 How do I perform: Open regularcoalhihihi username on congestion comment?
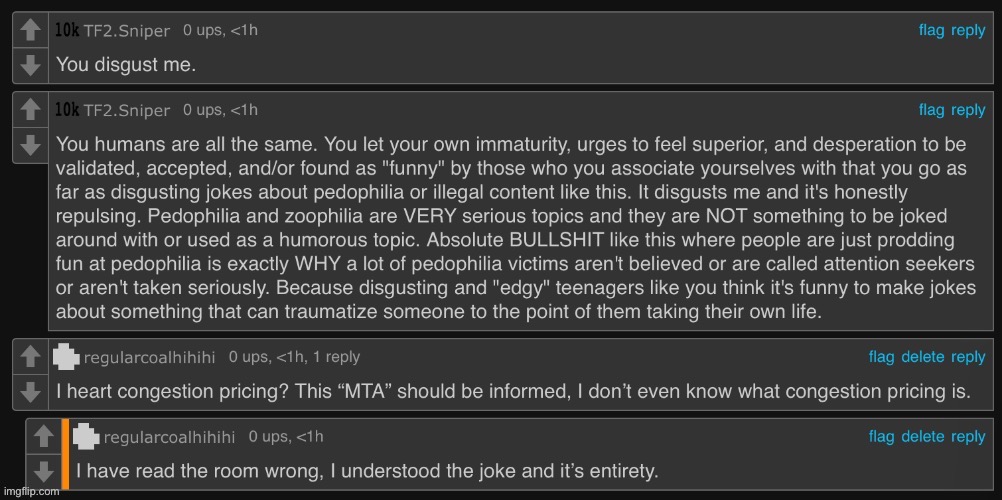click(150, 358)
